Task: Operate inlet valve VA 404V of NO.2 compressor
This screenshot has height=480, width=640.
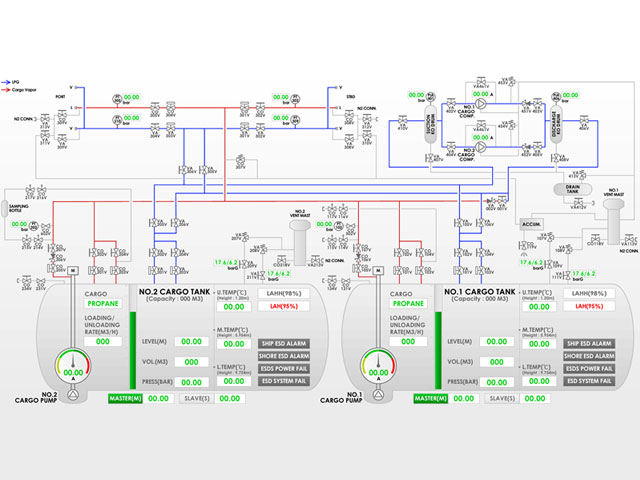Action: click(x=451, y=147)
